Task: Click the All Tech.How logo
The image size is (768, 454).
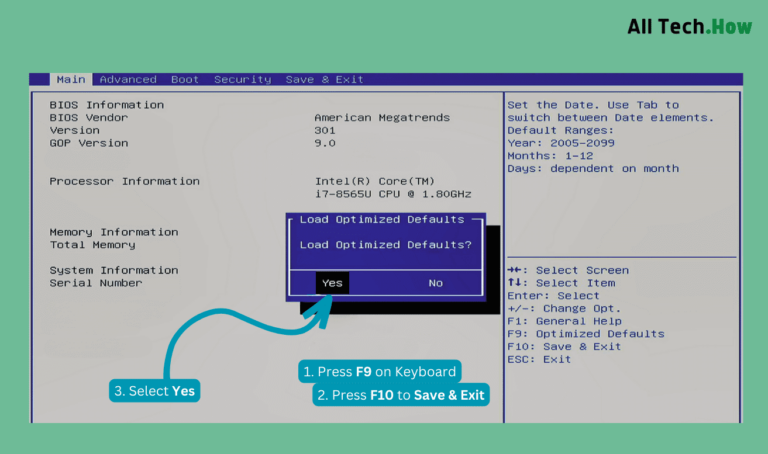Action: tap(689, 27)
